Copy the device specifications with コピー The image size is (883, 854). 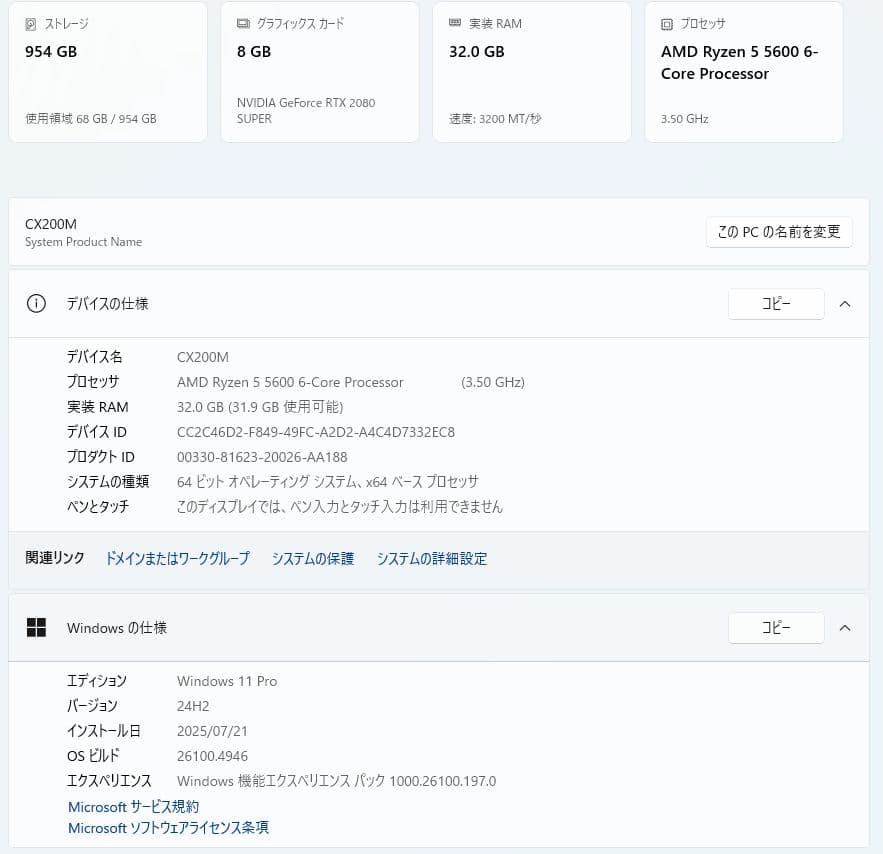pyautogui.click(x=776, y=303)
